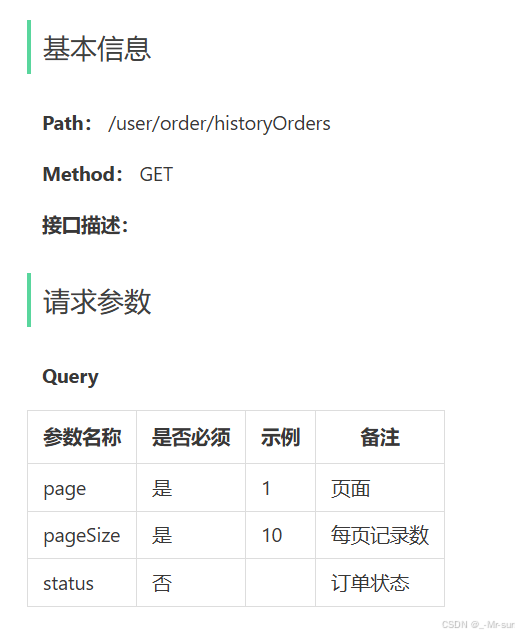Click the 基本信息 heading
This screenshot has height=636, width=519.
coord(97,49)
